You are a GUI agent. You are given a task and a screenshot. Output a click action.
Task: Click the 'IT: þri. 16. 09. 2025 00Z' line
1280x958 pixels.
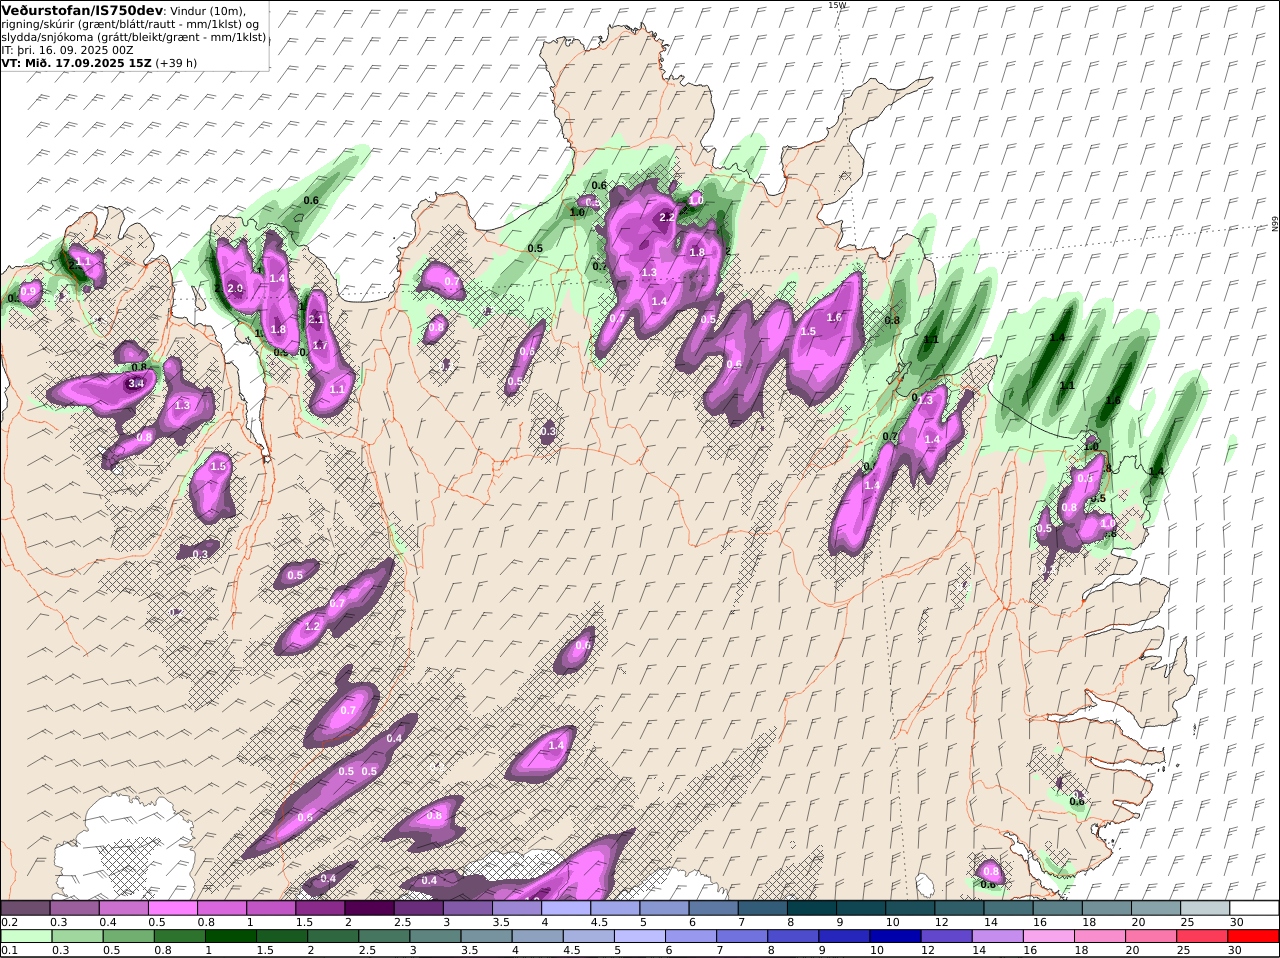[66, 50]
